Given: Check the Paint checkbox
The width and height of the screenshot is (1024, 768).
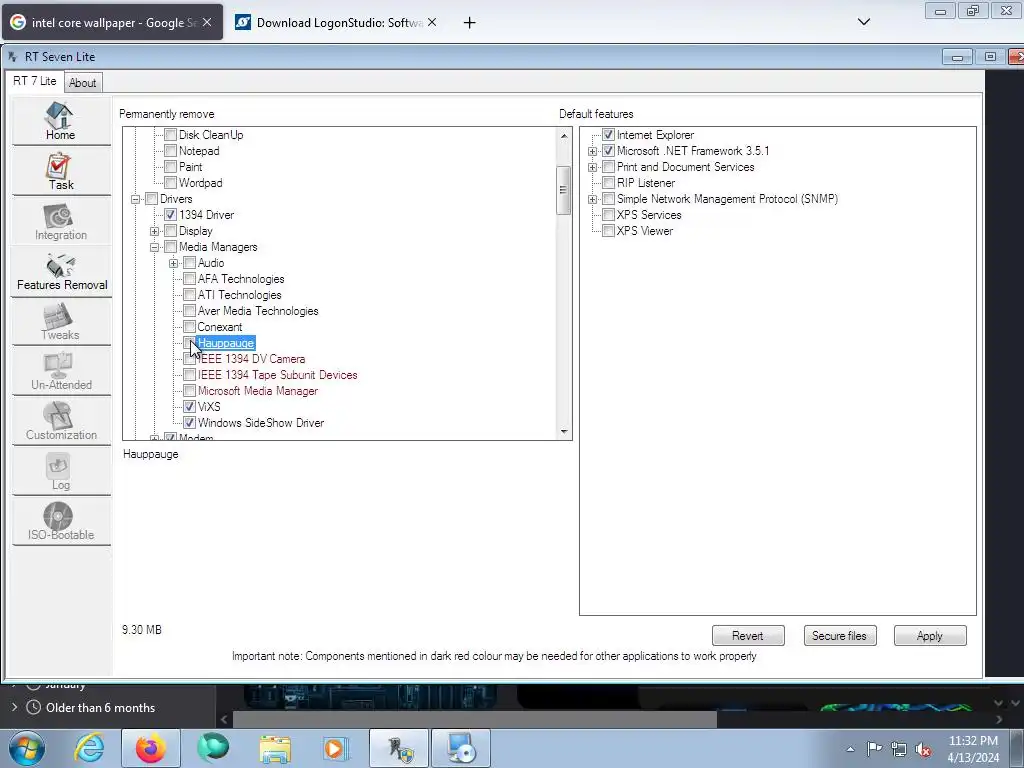Looking at the screenshot, I should click(170, 167).
